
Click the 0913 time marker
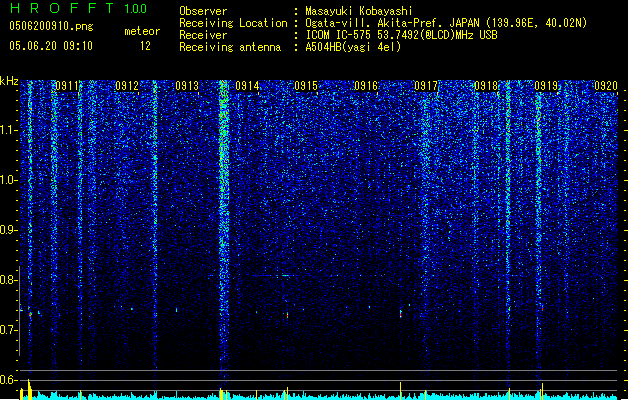pos(187,85)
